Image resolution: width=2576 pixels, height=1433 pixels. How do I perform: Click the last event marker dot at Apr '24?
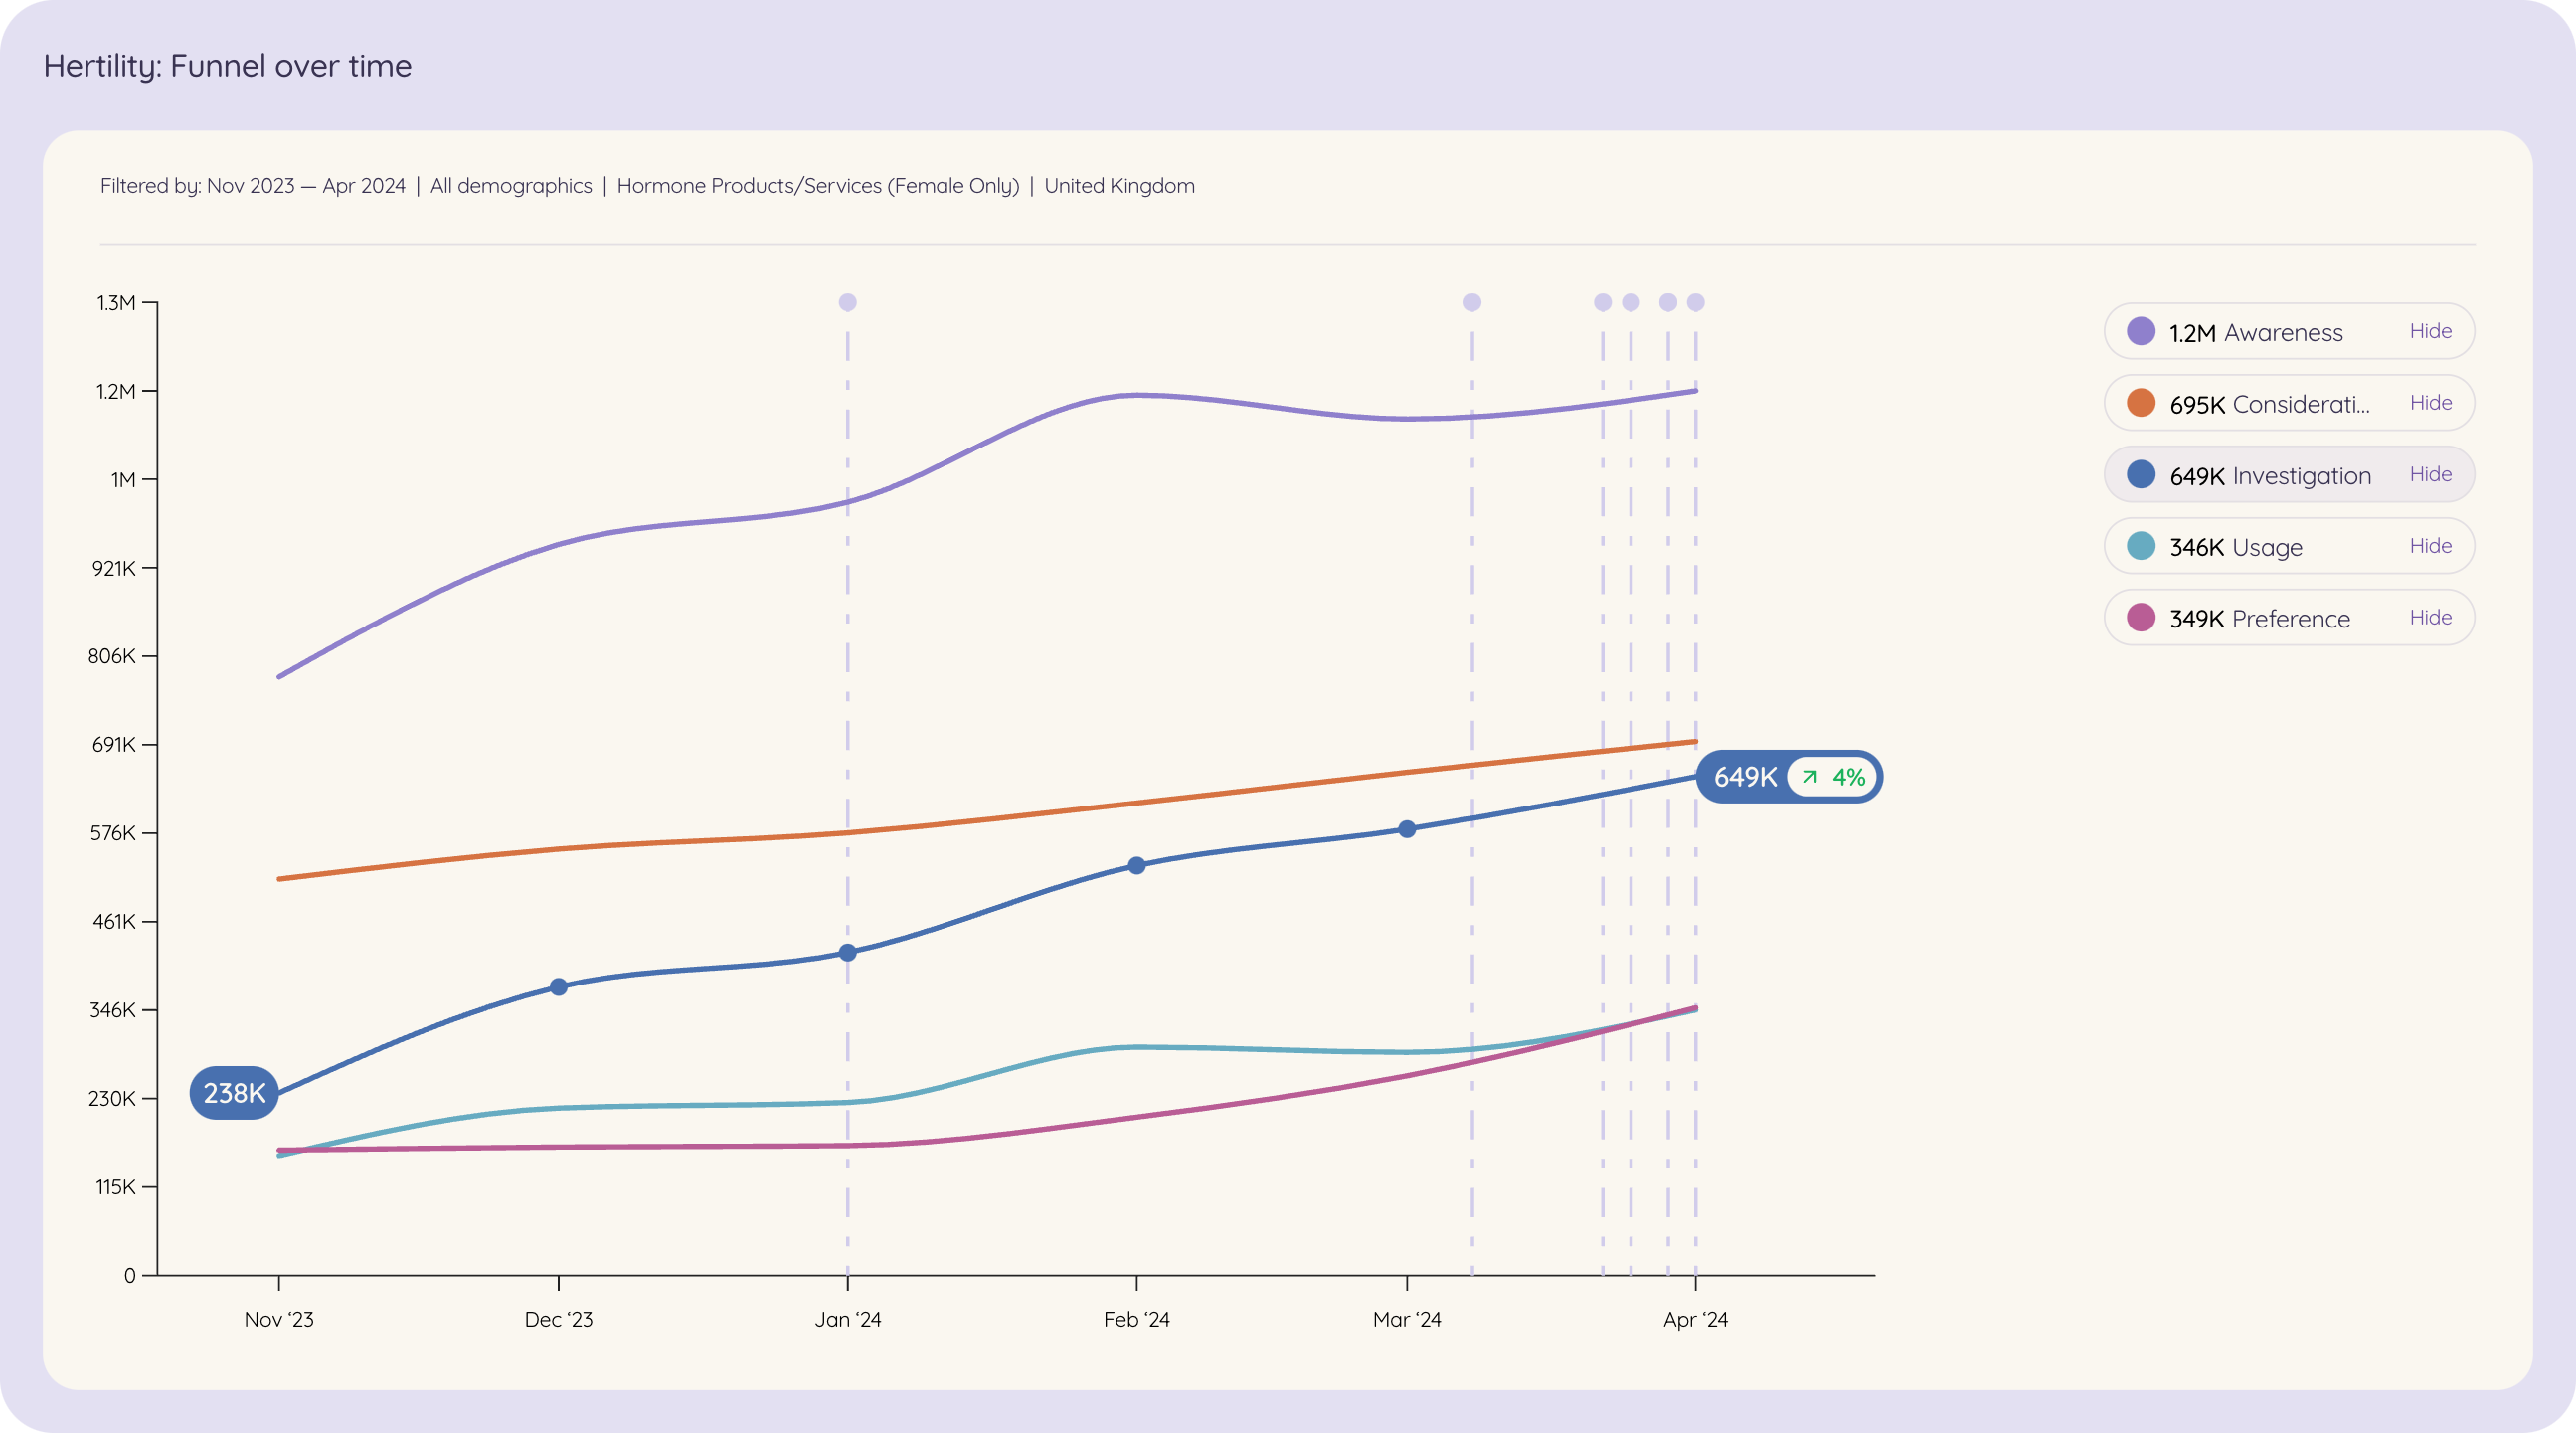pyautogui.click(x=1696, y=302)
